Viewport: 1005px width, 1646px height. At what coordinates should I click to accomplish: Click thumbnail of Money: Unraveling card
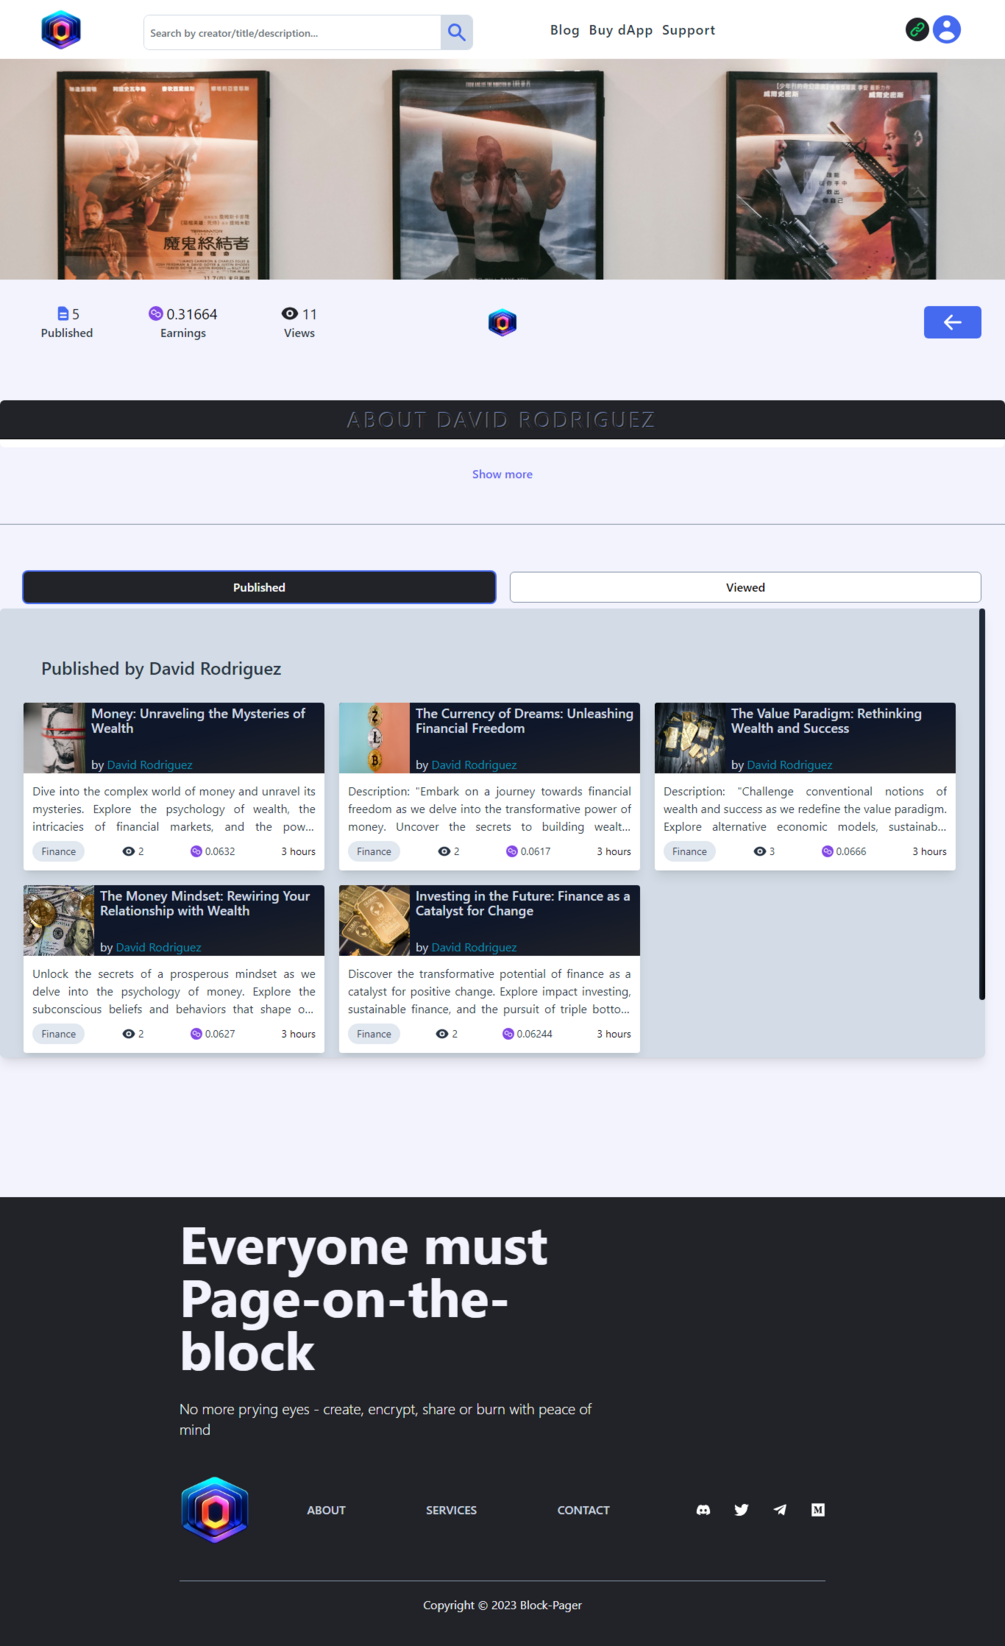coord(54,738)
